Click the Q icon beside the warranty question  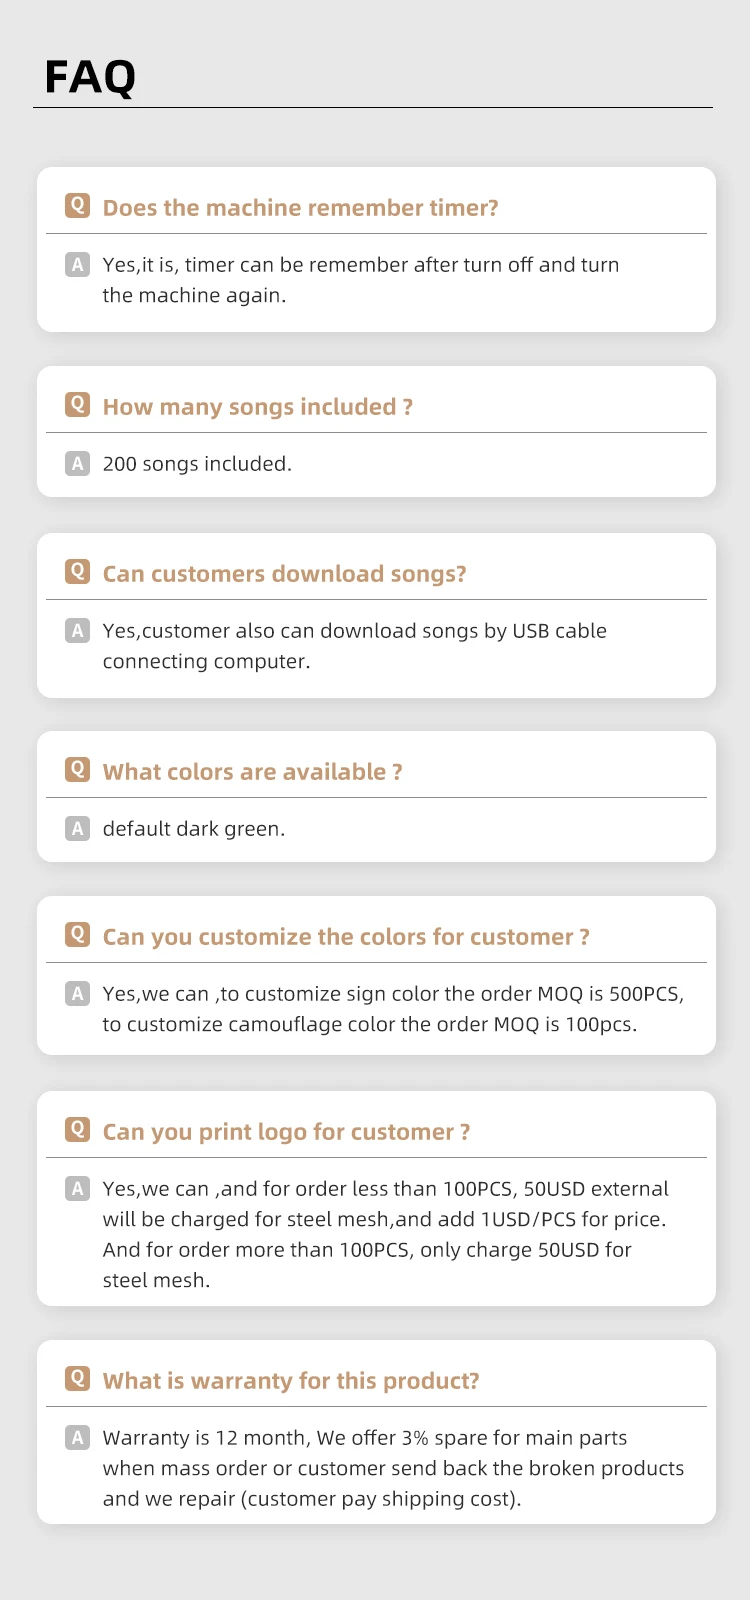click(77, 1378)
